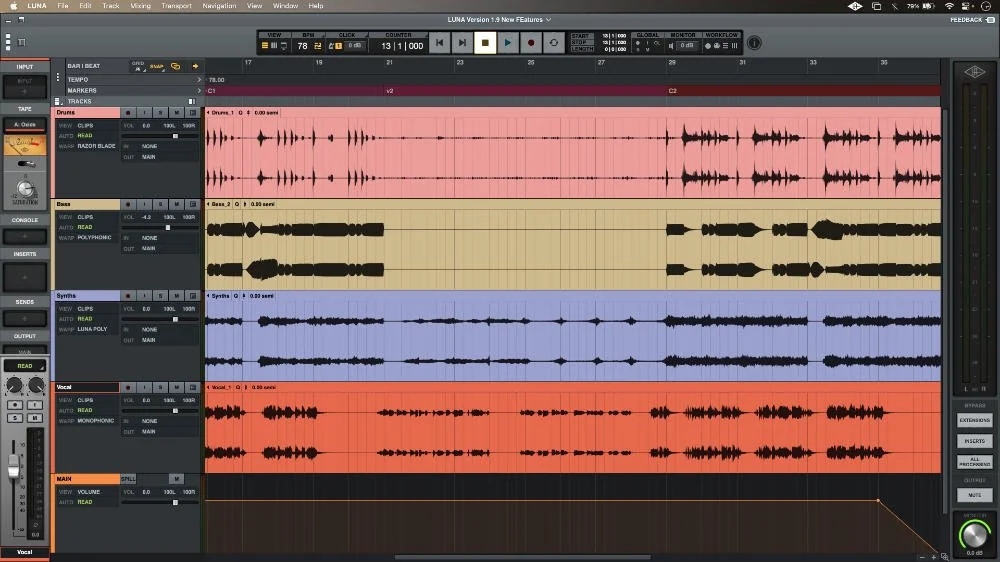Mute the MAIN bus track
This screenshot has height=562, width=1000.
[177, 479]
